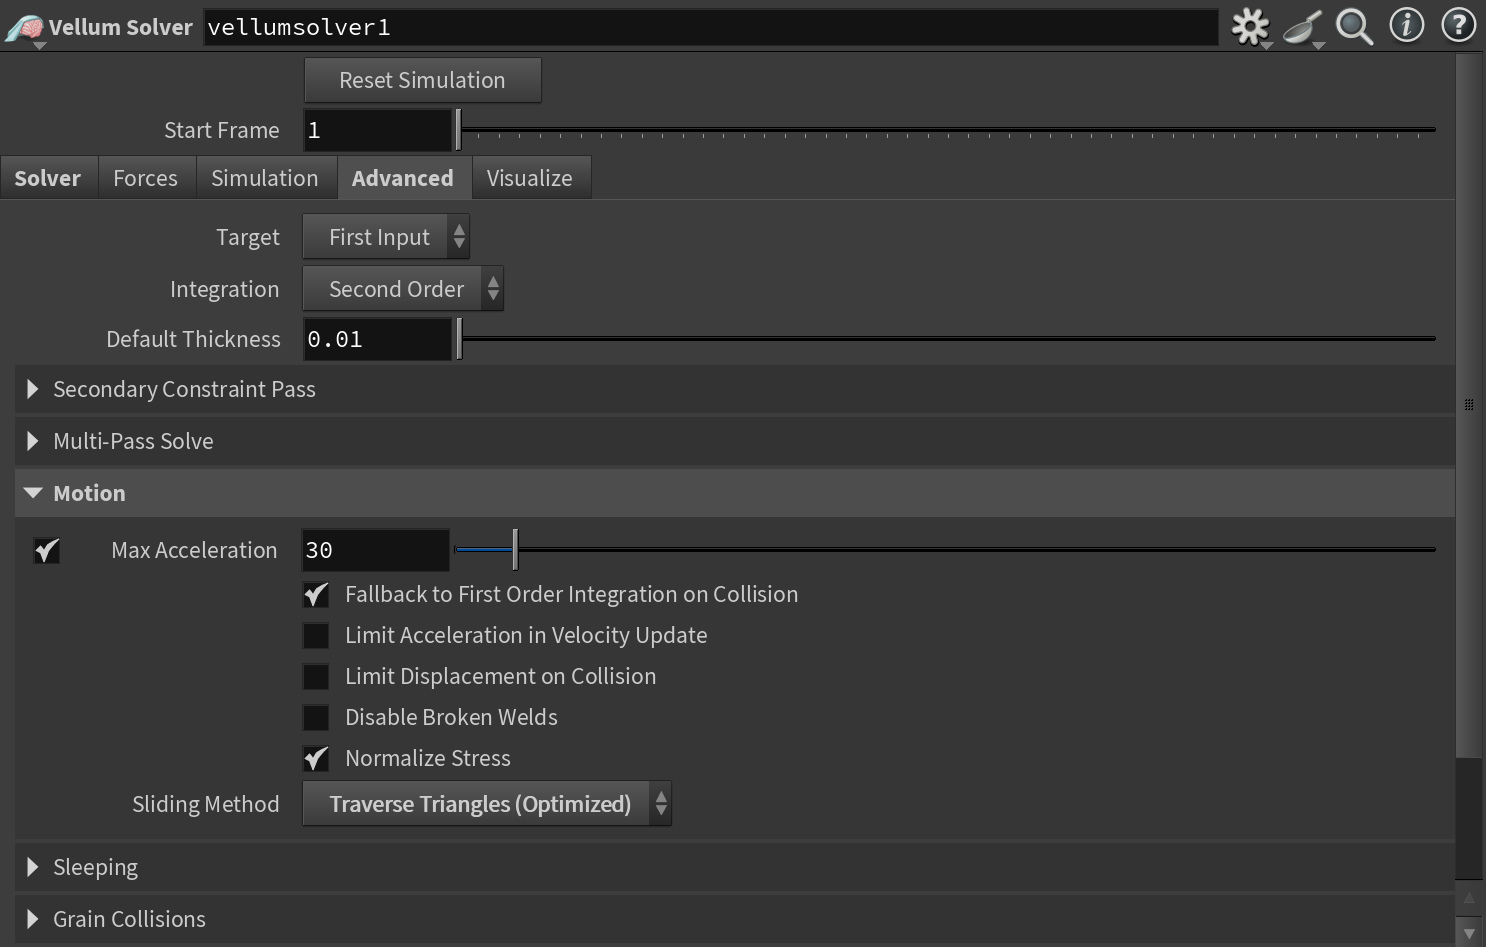Expand the Multi-Pass Solve section
Viewport: 1486px width, 947px height.
(735, 442)
